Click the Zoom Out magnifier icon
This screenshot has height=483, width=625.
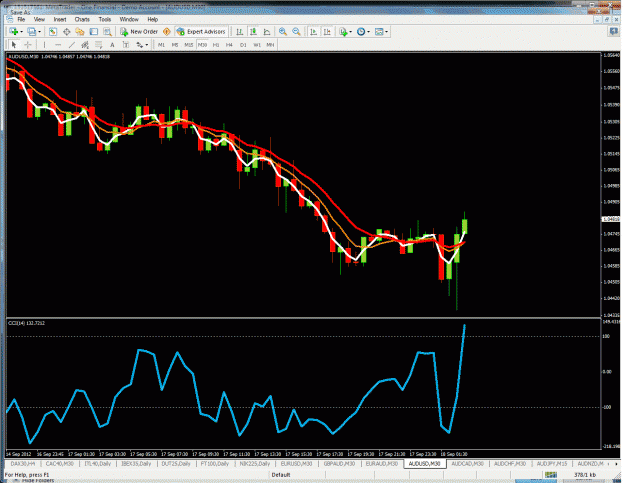[x=296, y=32]
